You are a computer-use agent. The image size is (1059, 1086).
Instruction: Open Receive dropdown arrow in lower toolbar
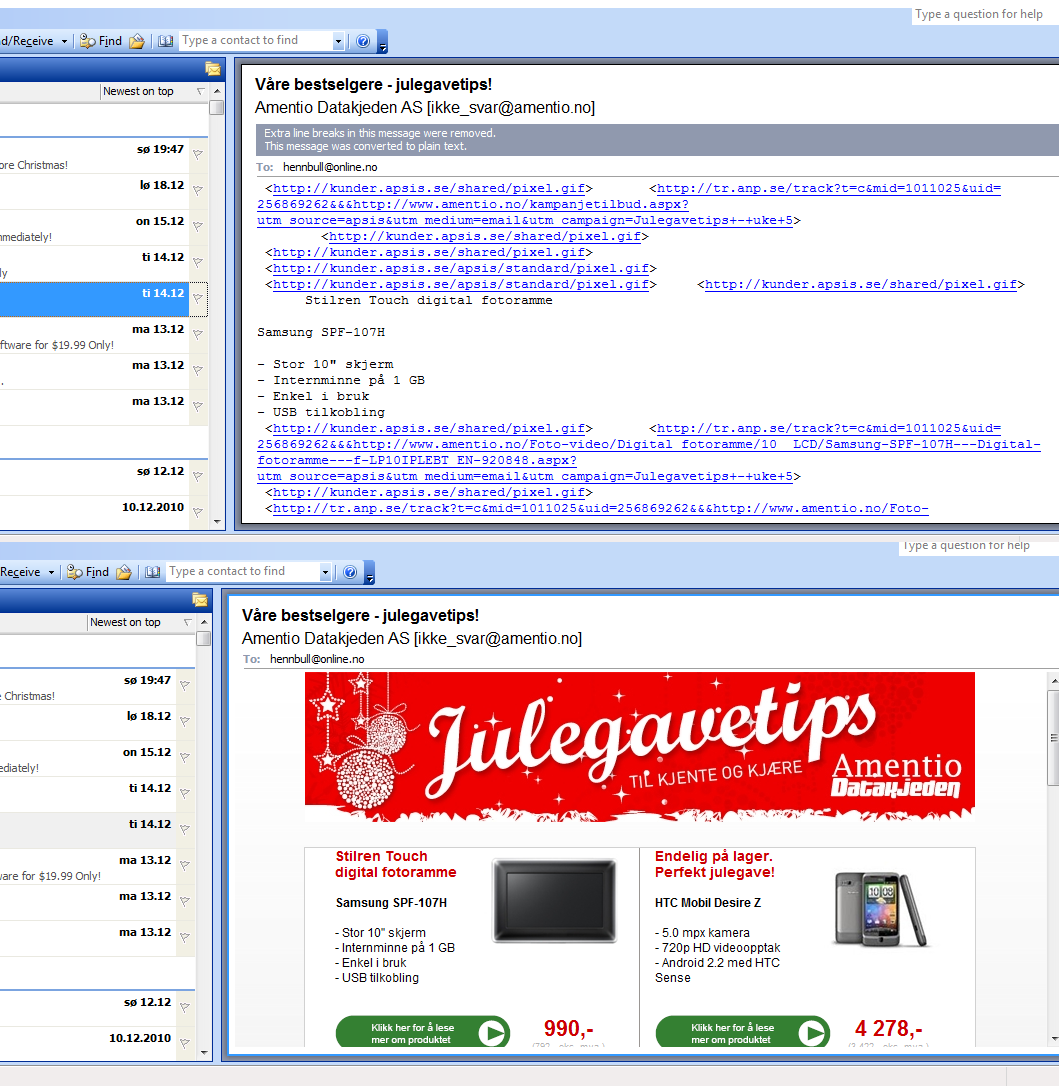[51, 573]
